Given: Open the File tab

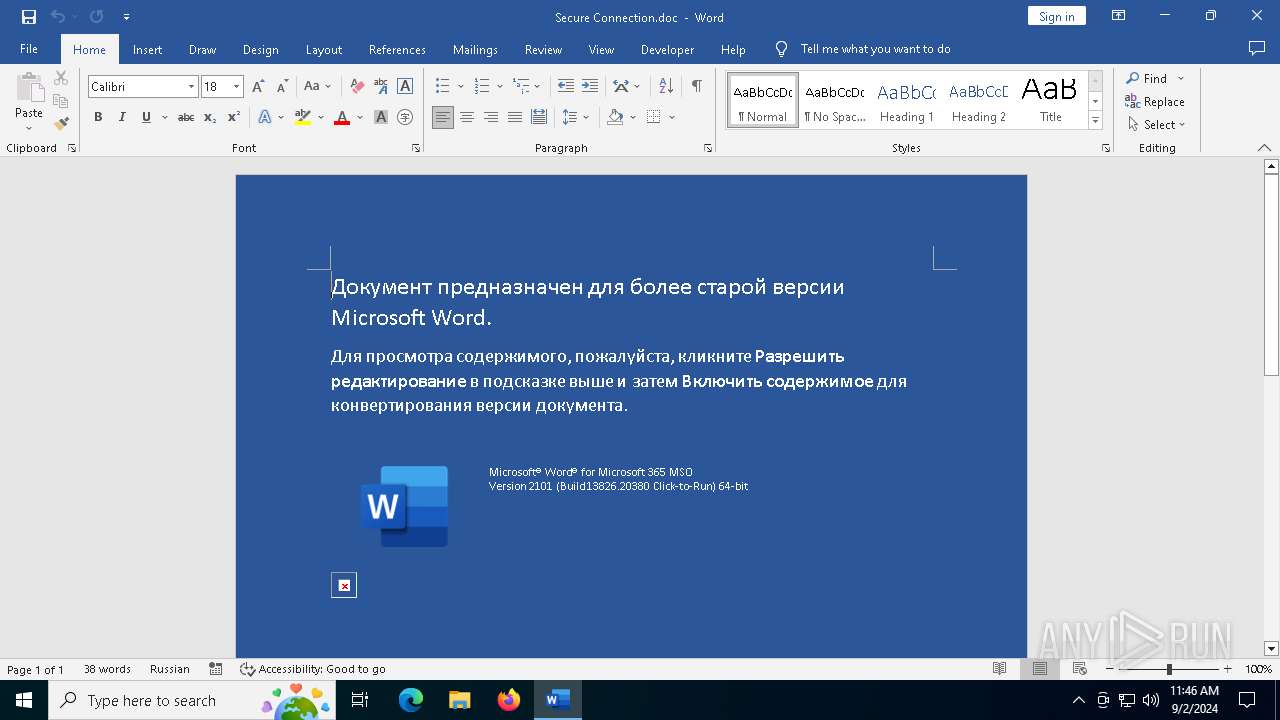Looking at the screenshot, I should (29, 49).
